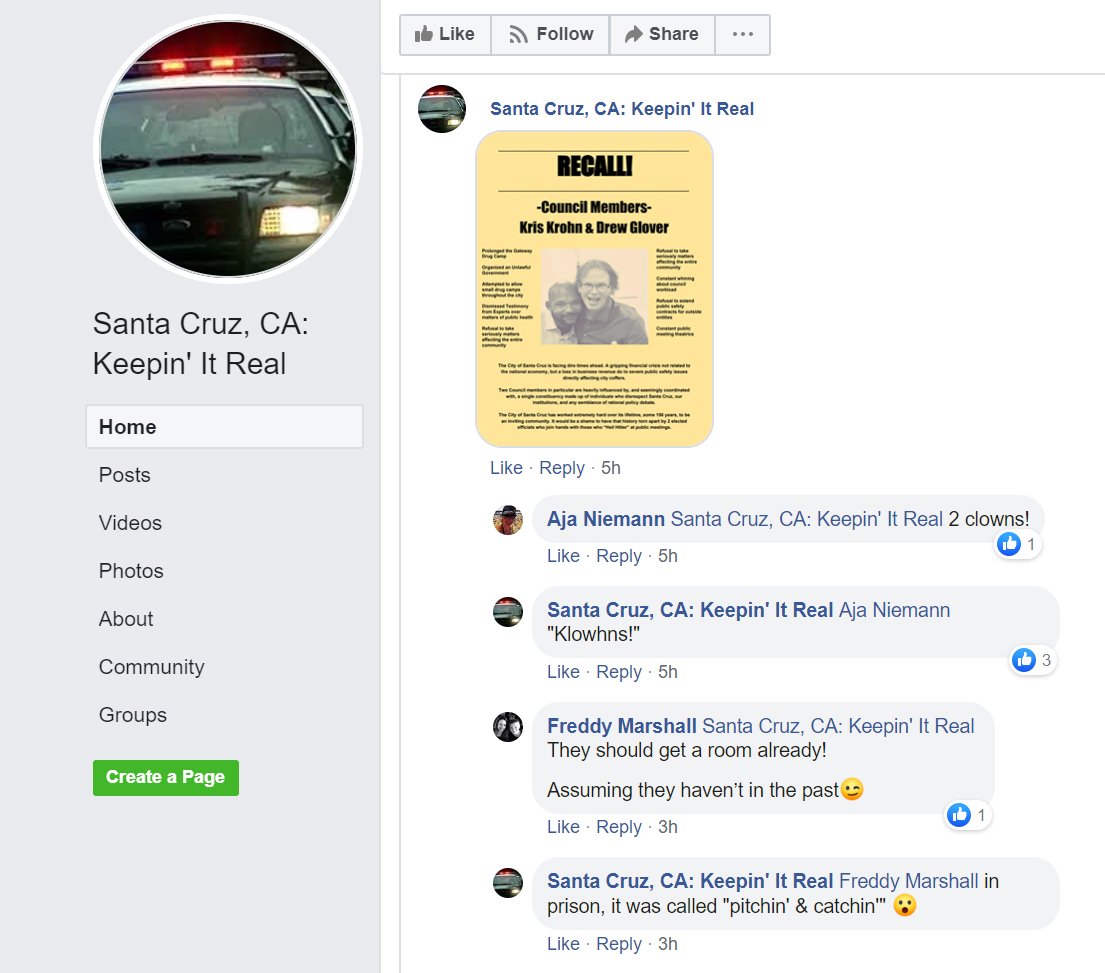Click page avatar next to top comment
Screen dimensions: 1105x973
coord(442,109)
